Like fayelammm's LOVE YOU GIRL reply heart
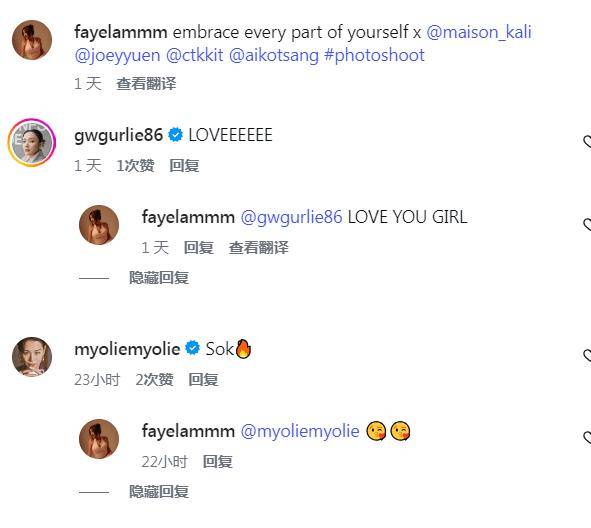 pos(587,224)
